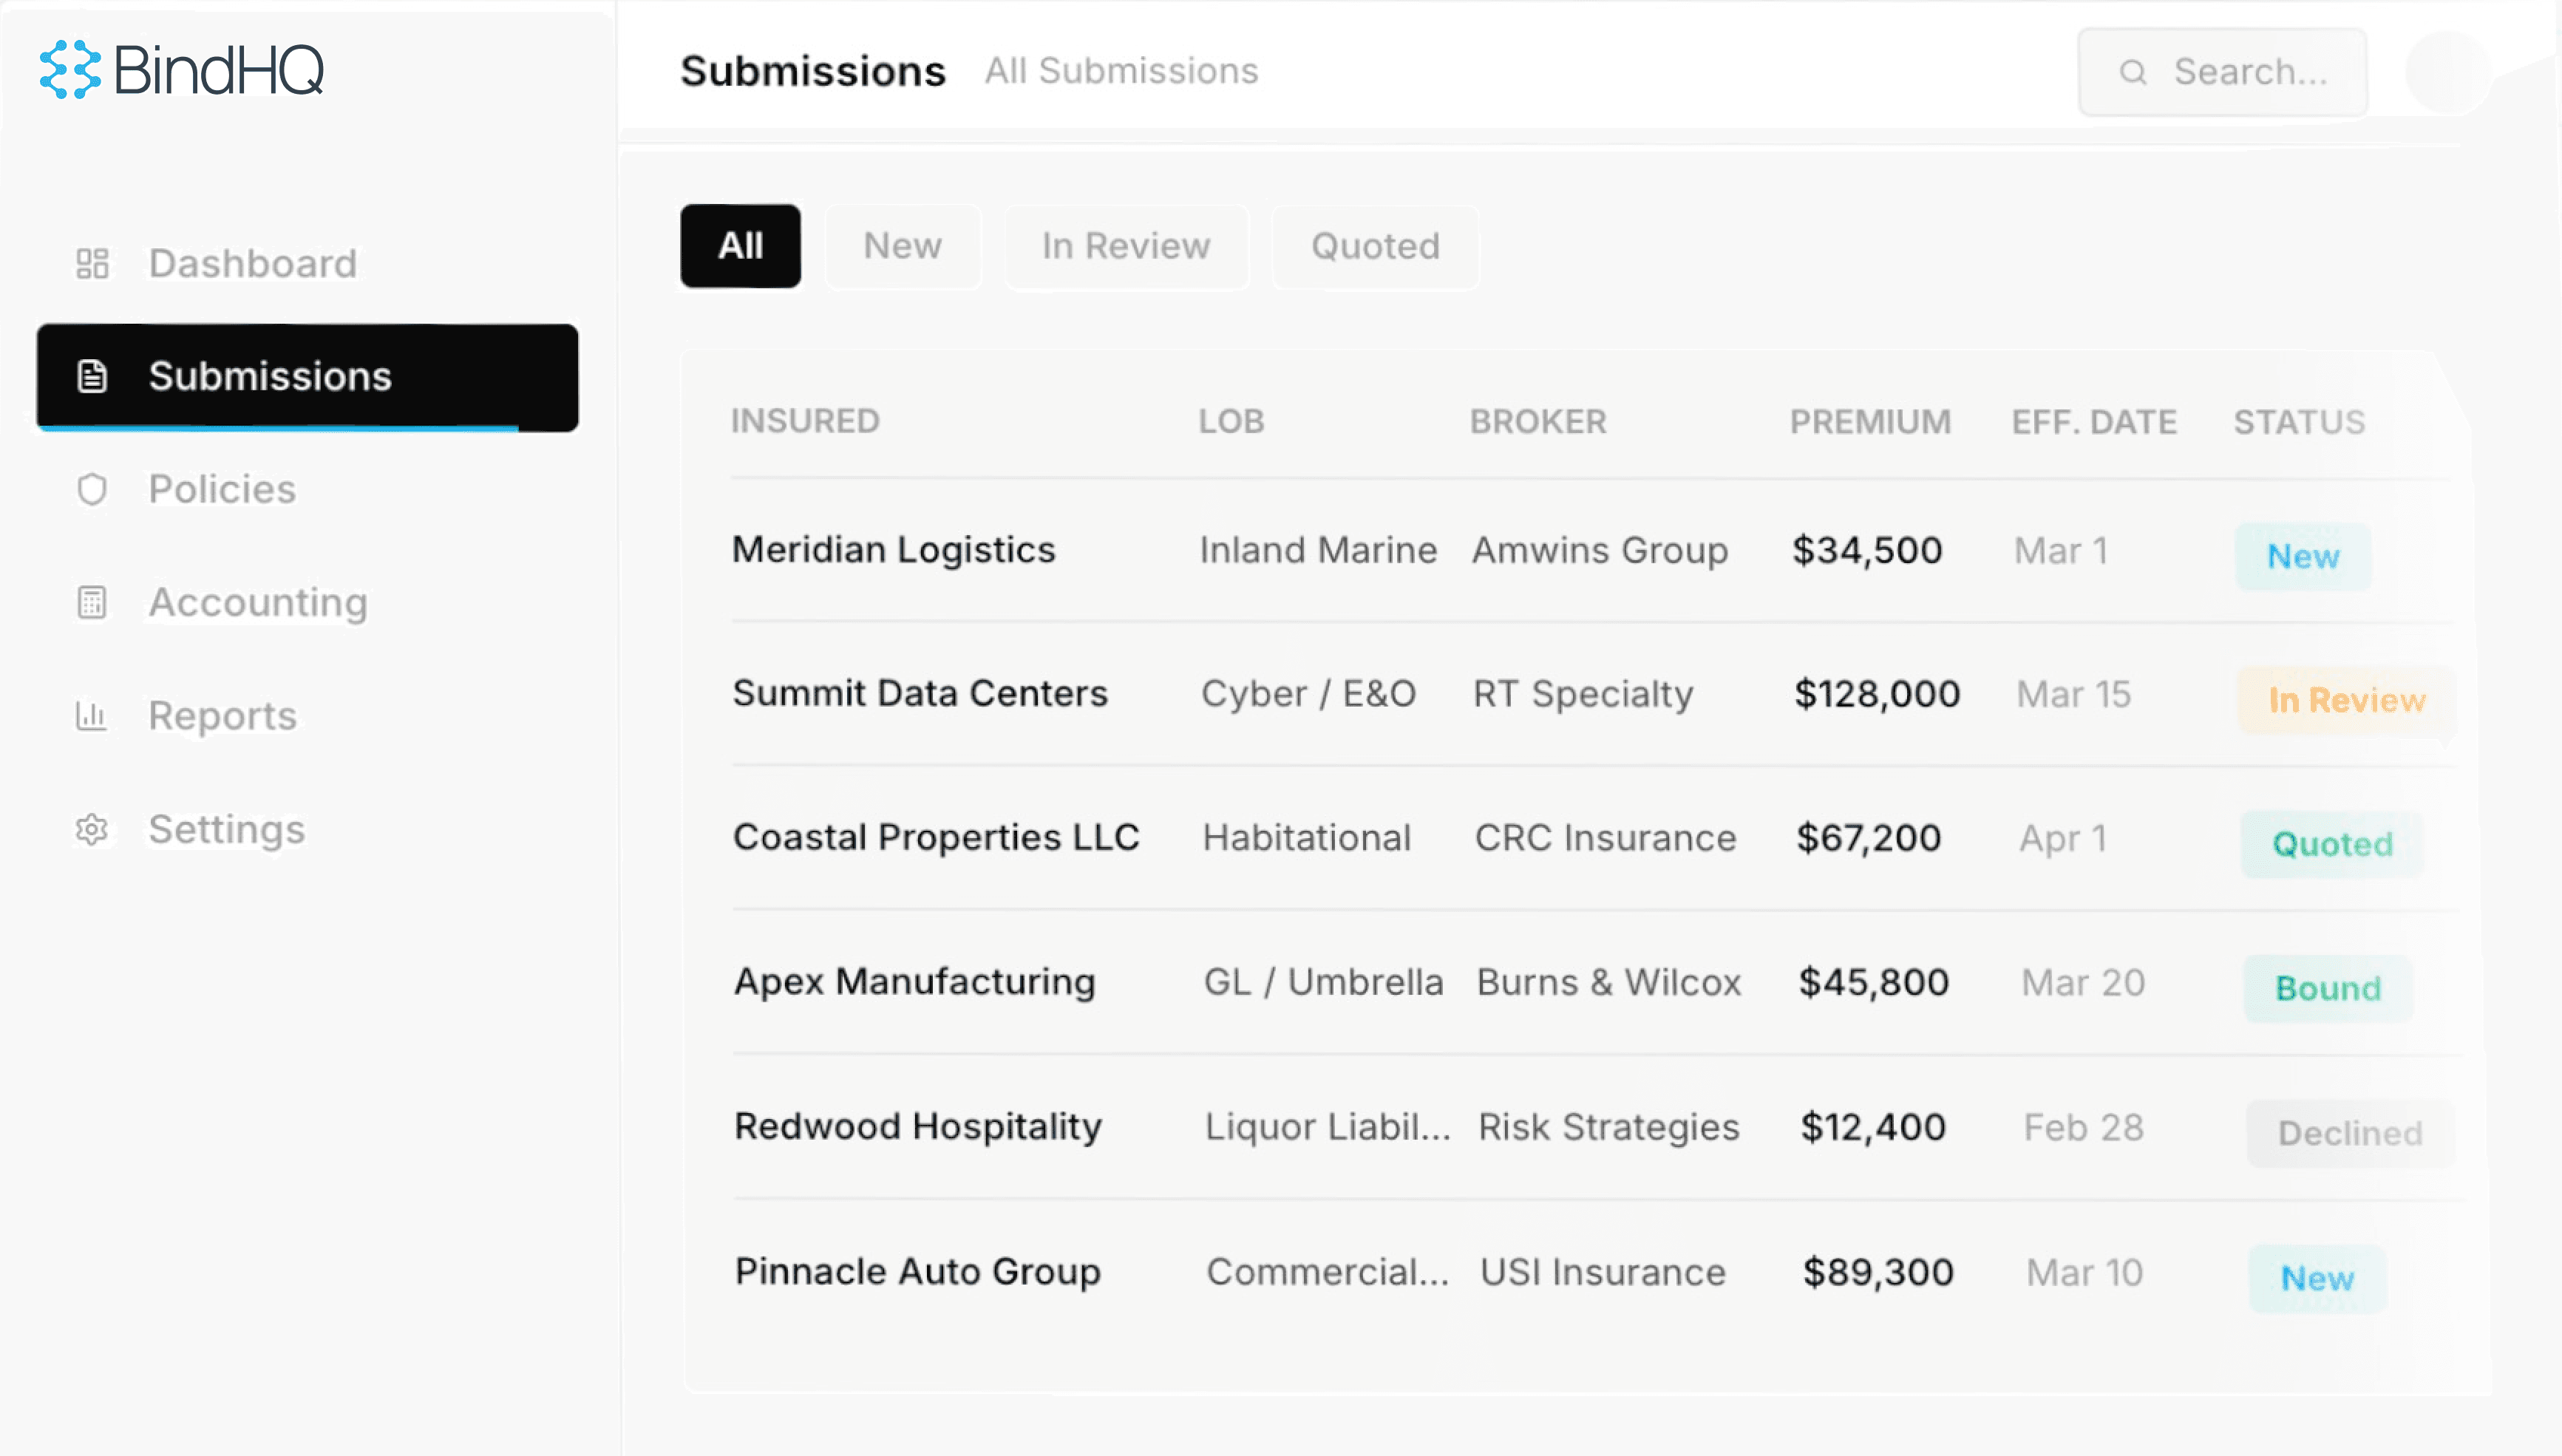The image size is (2562, 1456).
Task: Click the Settings gear icon
Action: tap(92, 830)
